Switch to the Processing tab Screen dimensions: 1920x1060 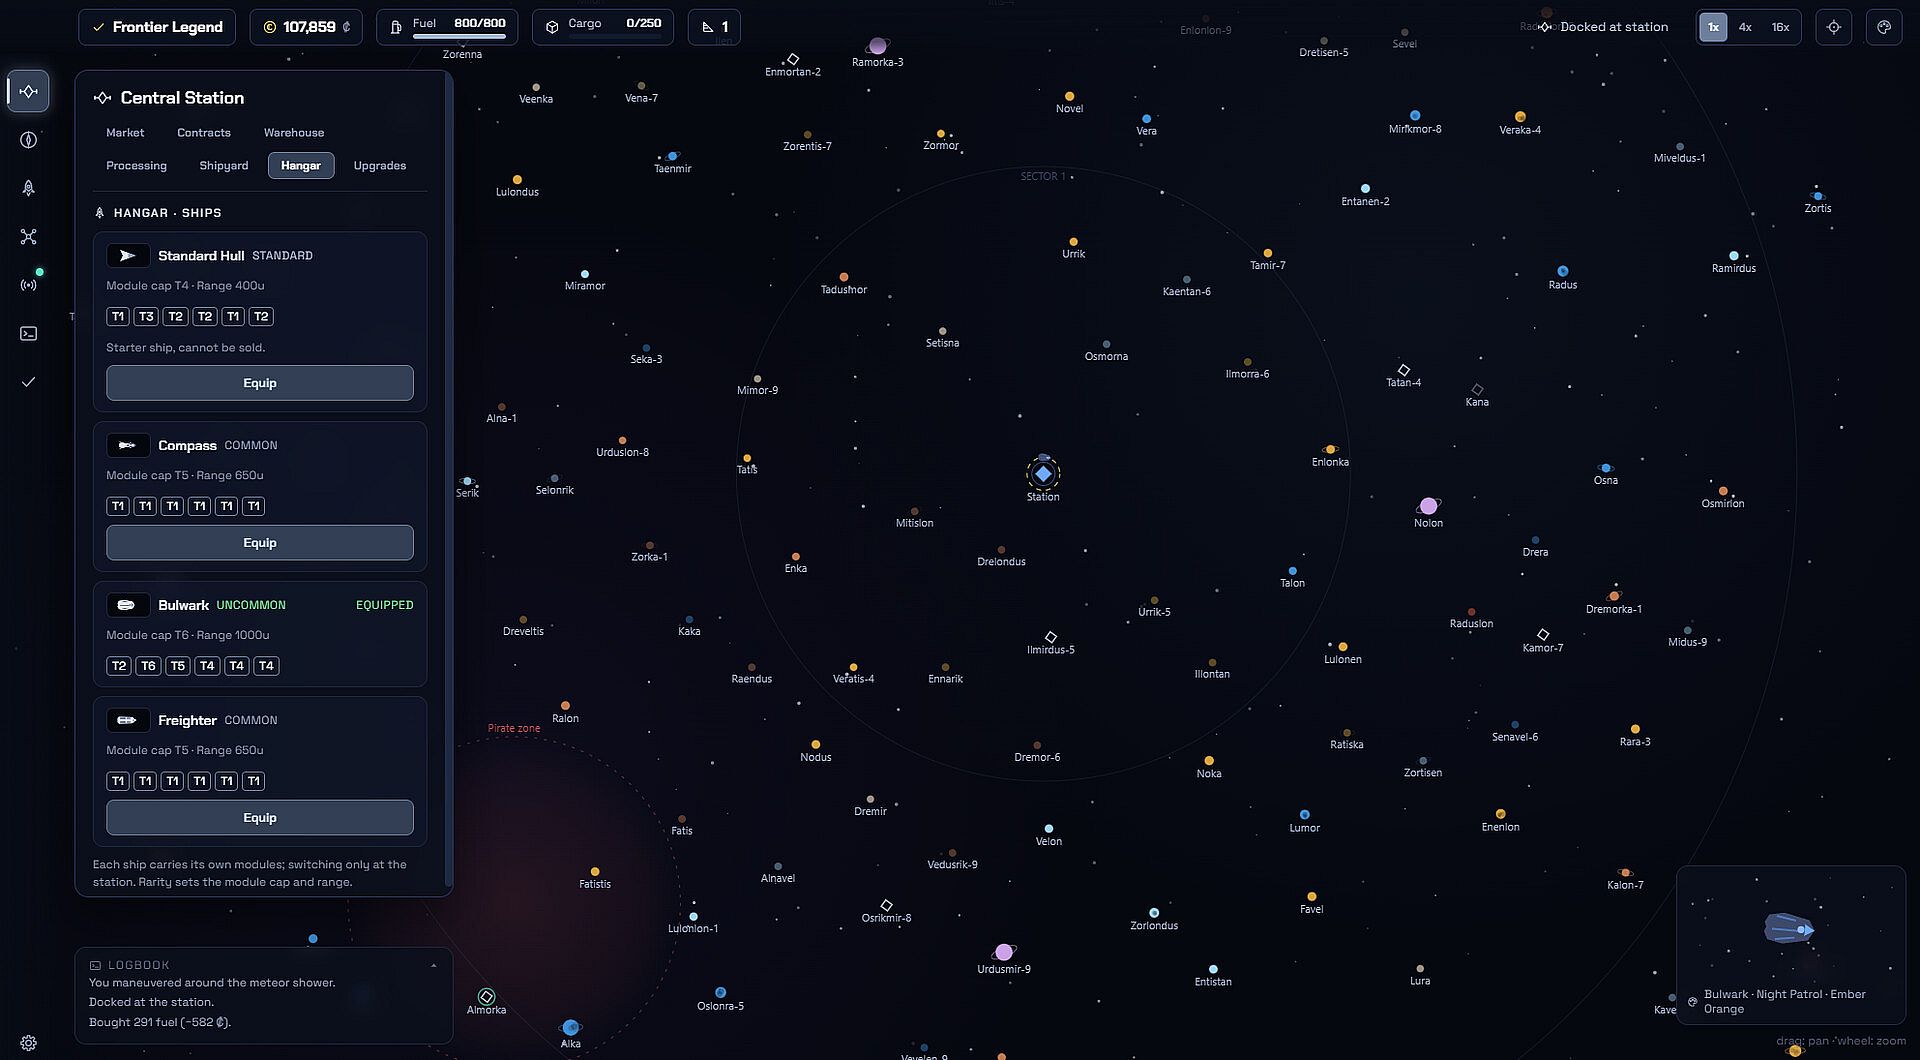[137, 166]
